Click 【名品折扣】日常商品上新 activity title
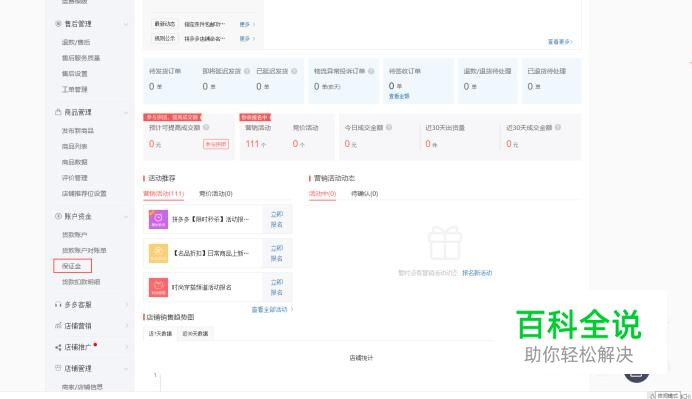Screen dimensions: 692x399 click(x=211, y=253)
